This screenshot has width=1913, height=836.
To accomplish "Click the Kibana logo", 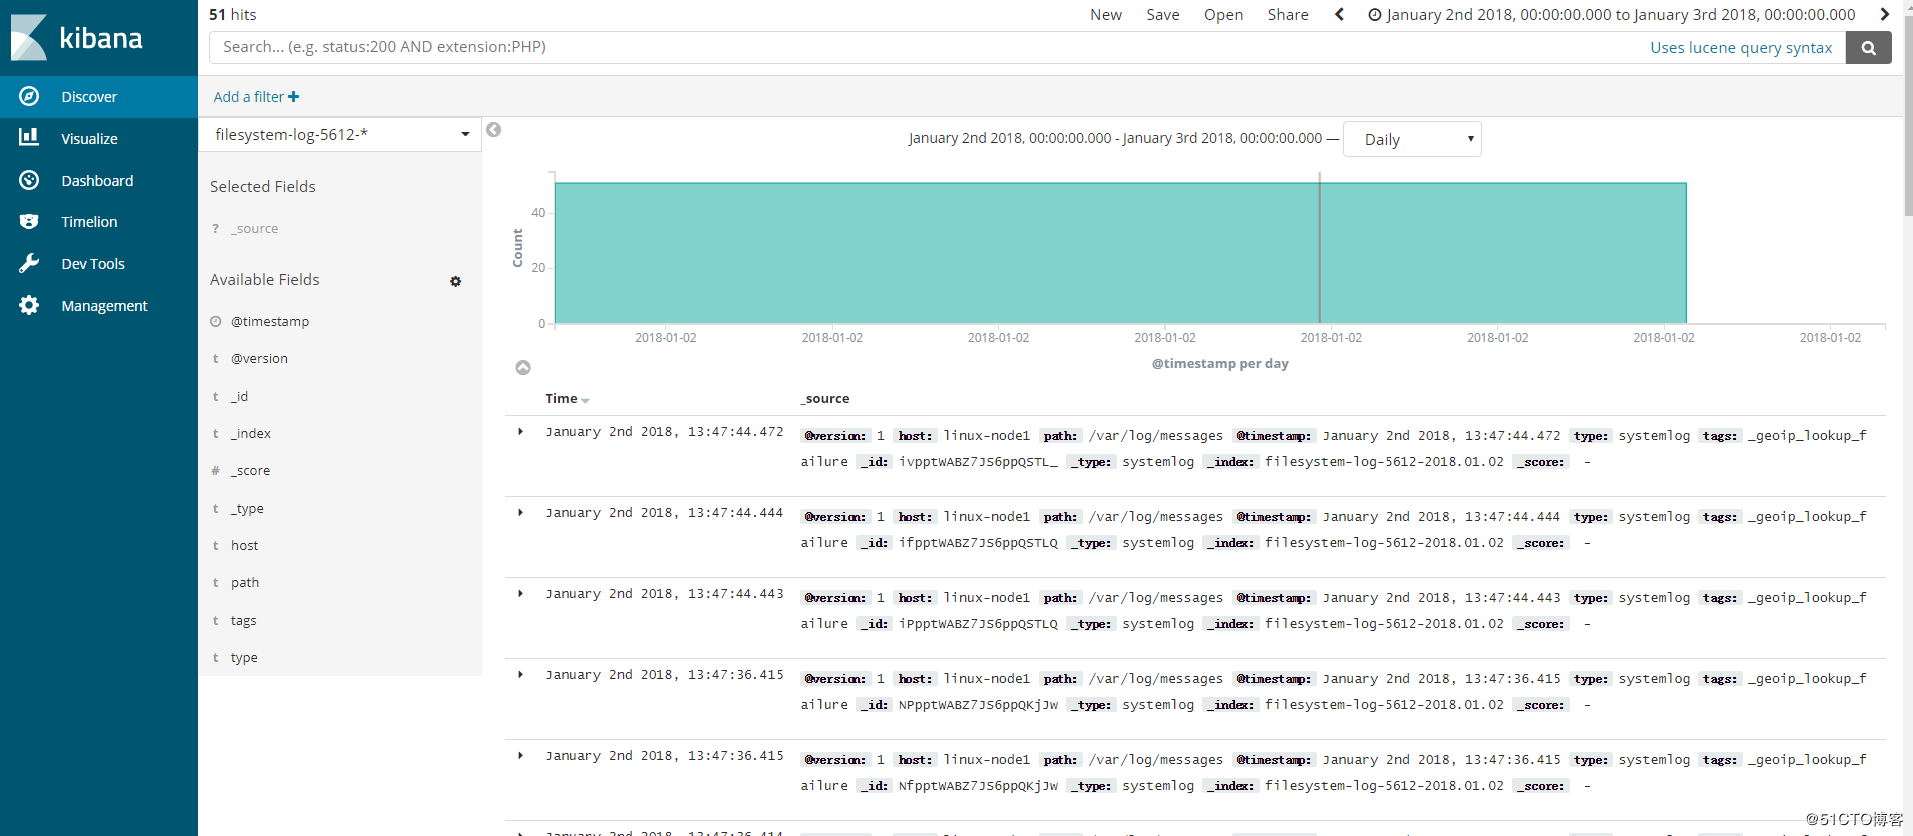I will point(77,38).
